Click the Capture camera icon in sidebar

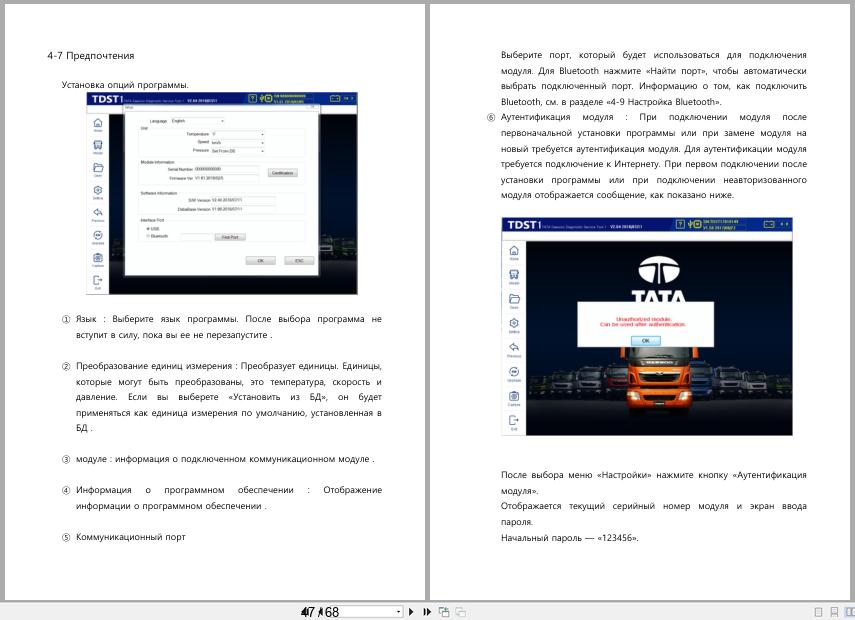98,256
